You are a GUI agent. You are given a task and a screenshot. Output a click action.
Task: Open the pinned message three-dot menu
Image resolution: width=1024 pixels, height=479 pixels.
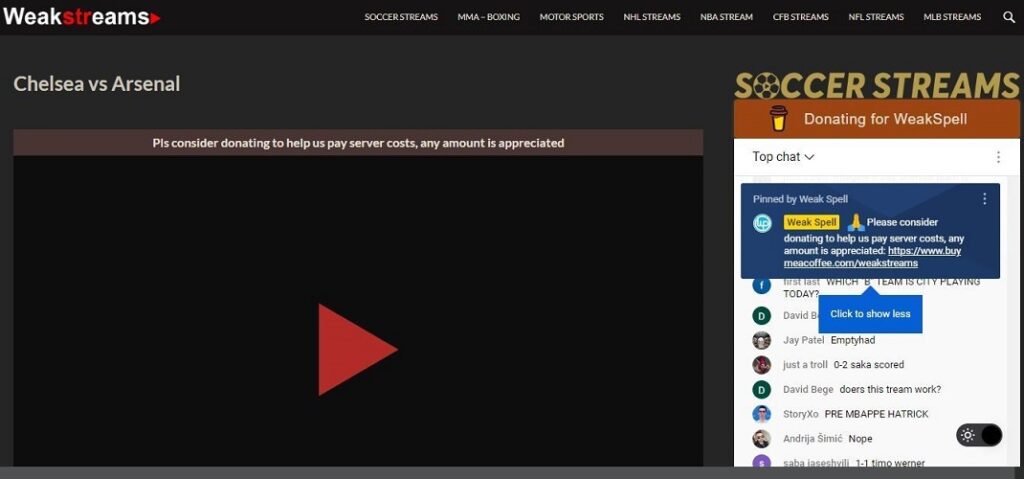984,199
